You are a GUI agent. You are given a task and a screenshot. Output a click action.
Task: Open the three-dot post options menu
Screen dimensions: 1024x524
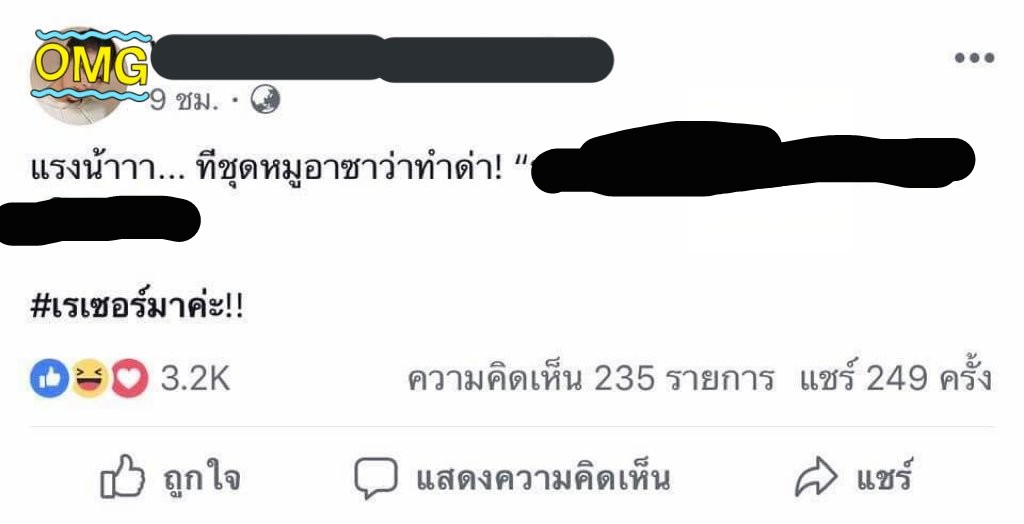pyautogui.click(x=974, y=58)
